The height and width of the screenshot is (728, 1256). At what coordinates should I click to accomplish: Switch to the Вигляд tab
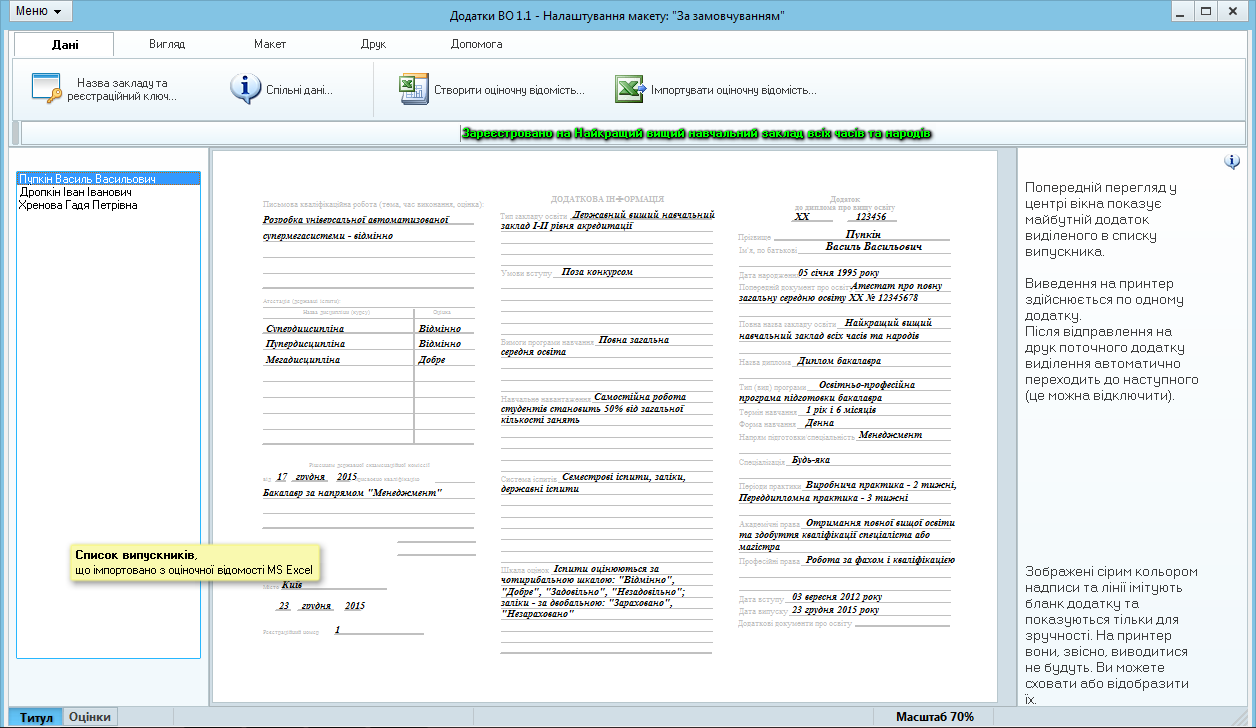click(x=167, y=44)
